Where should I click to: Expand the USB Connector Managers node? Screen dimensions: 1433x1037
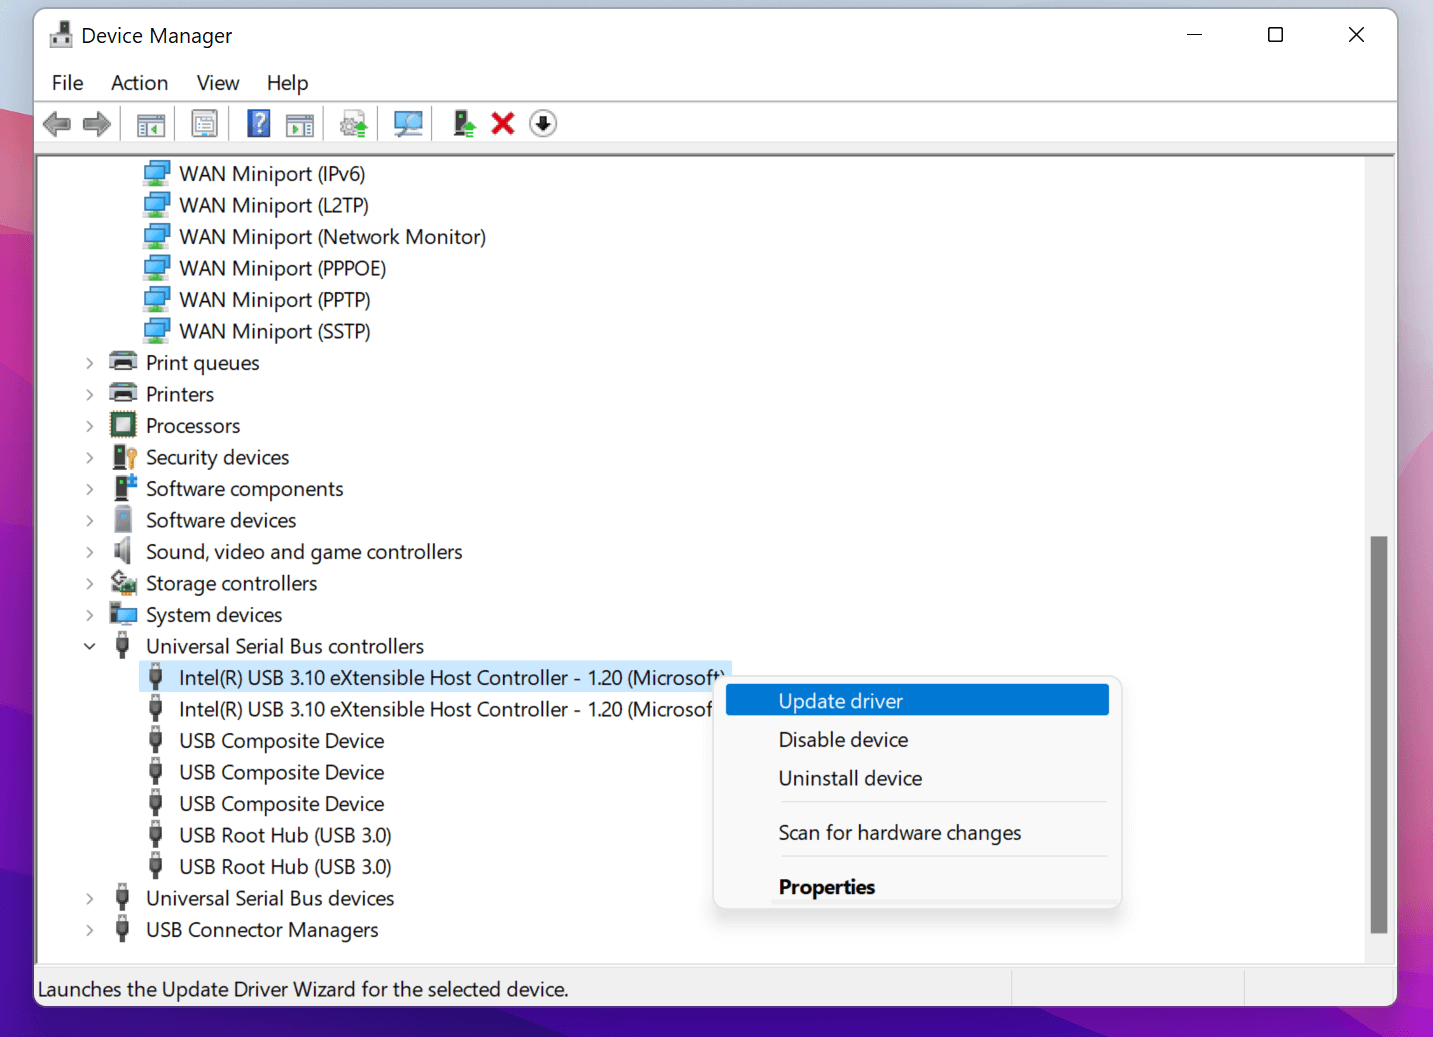(x=89, y=930)
